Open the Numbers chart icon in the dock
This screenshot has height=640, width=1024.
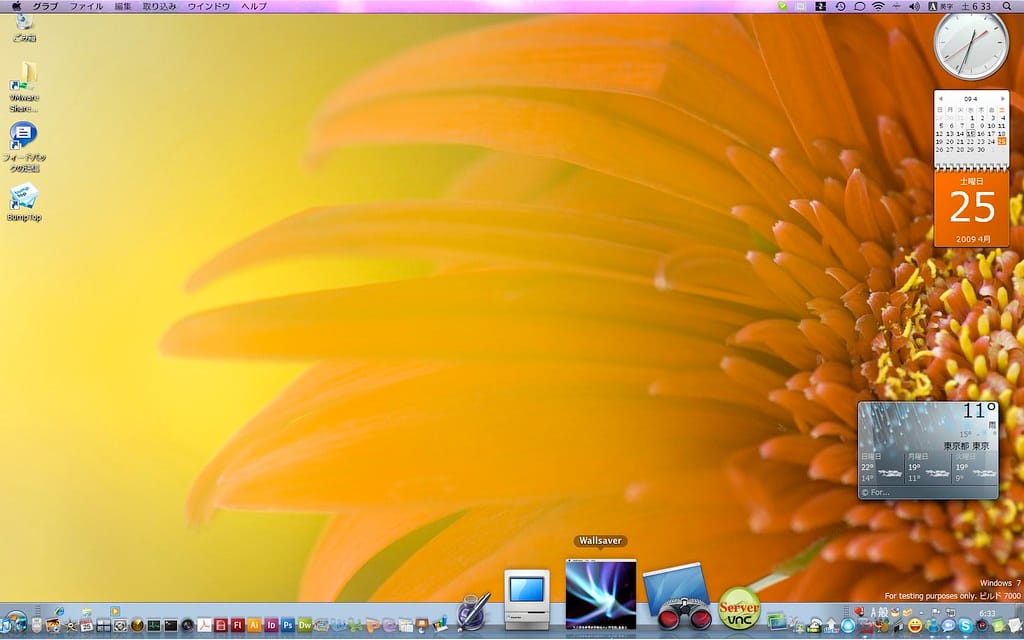click(440, 625)
